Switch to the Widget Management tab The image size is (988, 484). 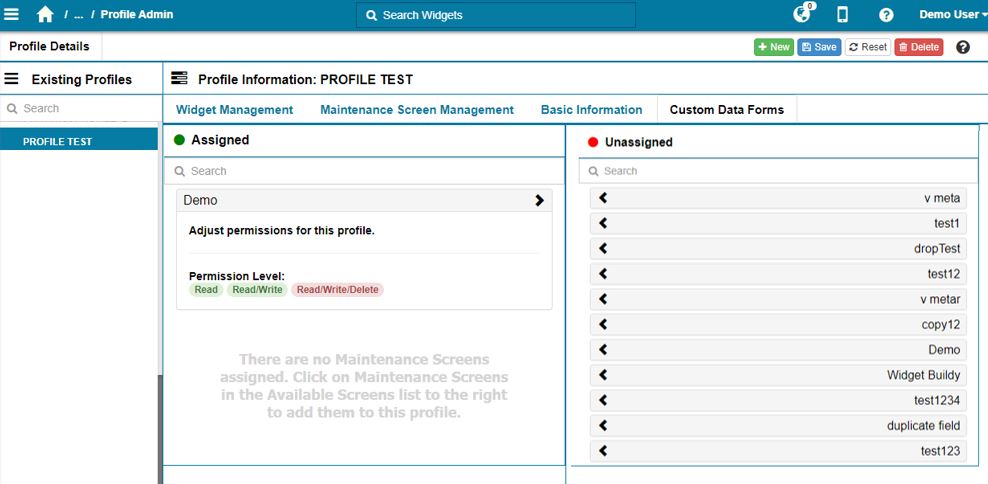pos(234,110)
